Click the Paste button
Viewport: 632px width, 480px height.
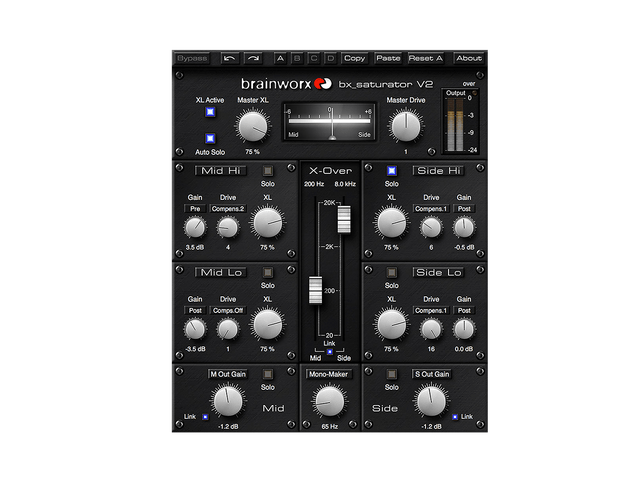[388, 58]
